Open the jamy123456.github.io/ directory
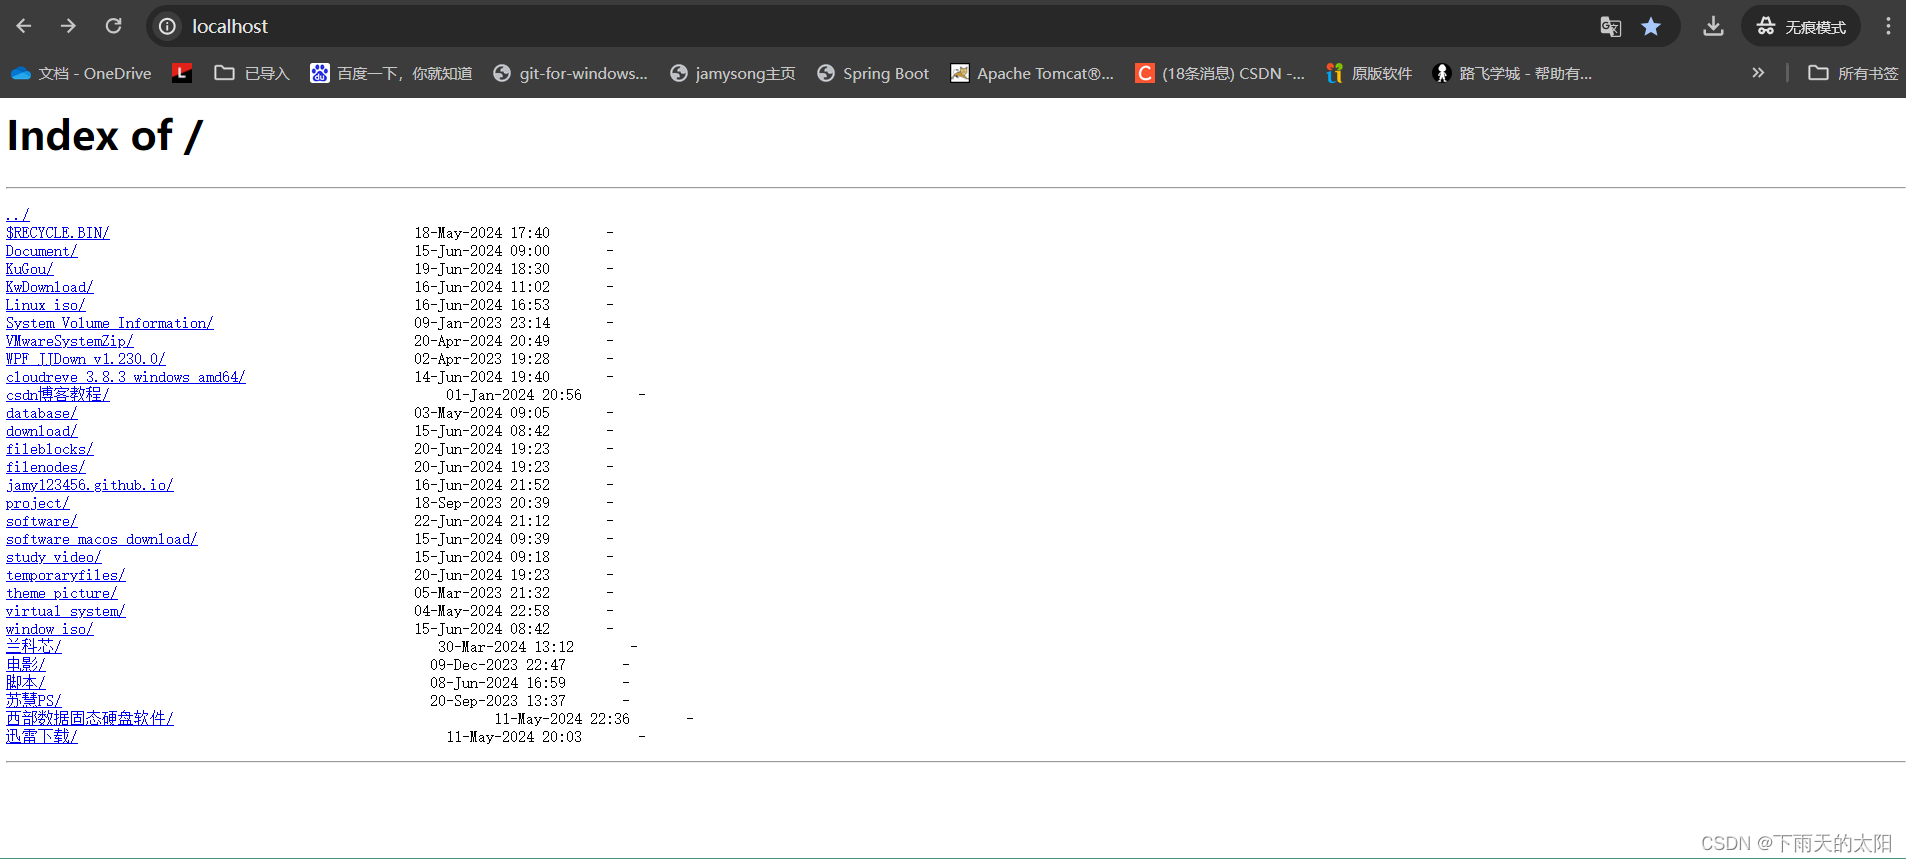 tap(90, 485)
